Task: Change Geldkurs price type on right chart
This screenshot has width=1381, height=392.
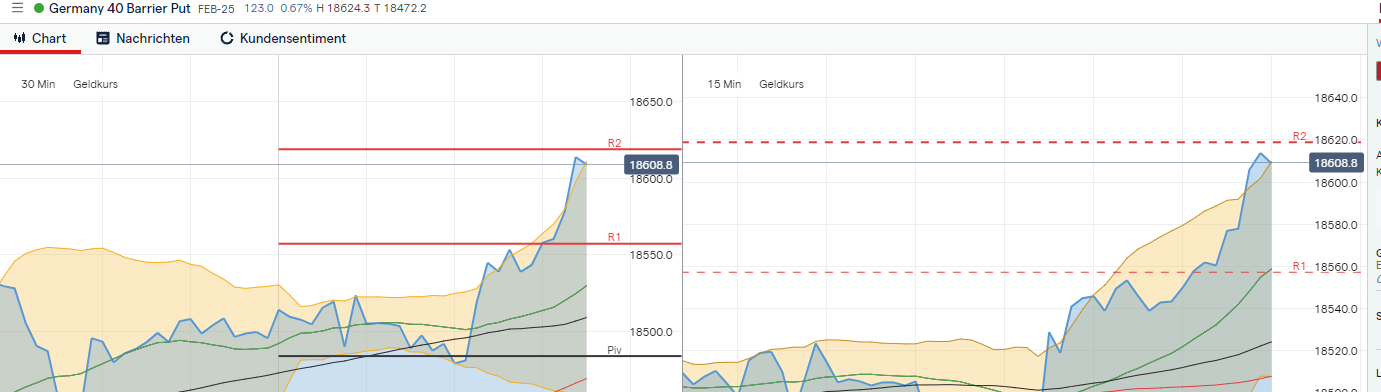Action: click(781, 84)
